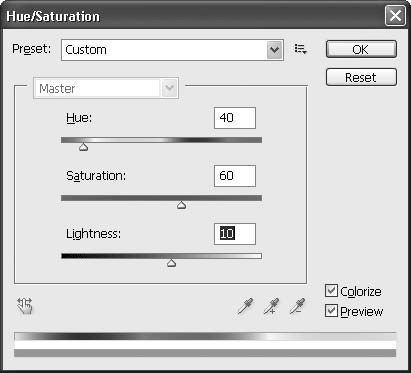Click the Hue slider handle
This screenshot has height=373, width=411.
pos(83,147)
